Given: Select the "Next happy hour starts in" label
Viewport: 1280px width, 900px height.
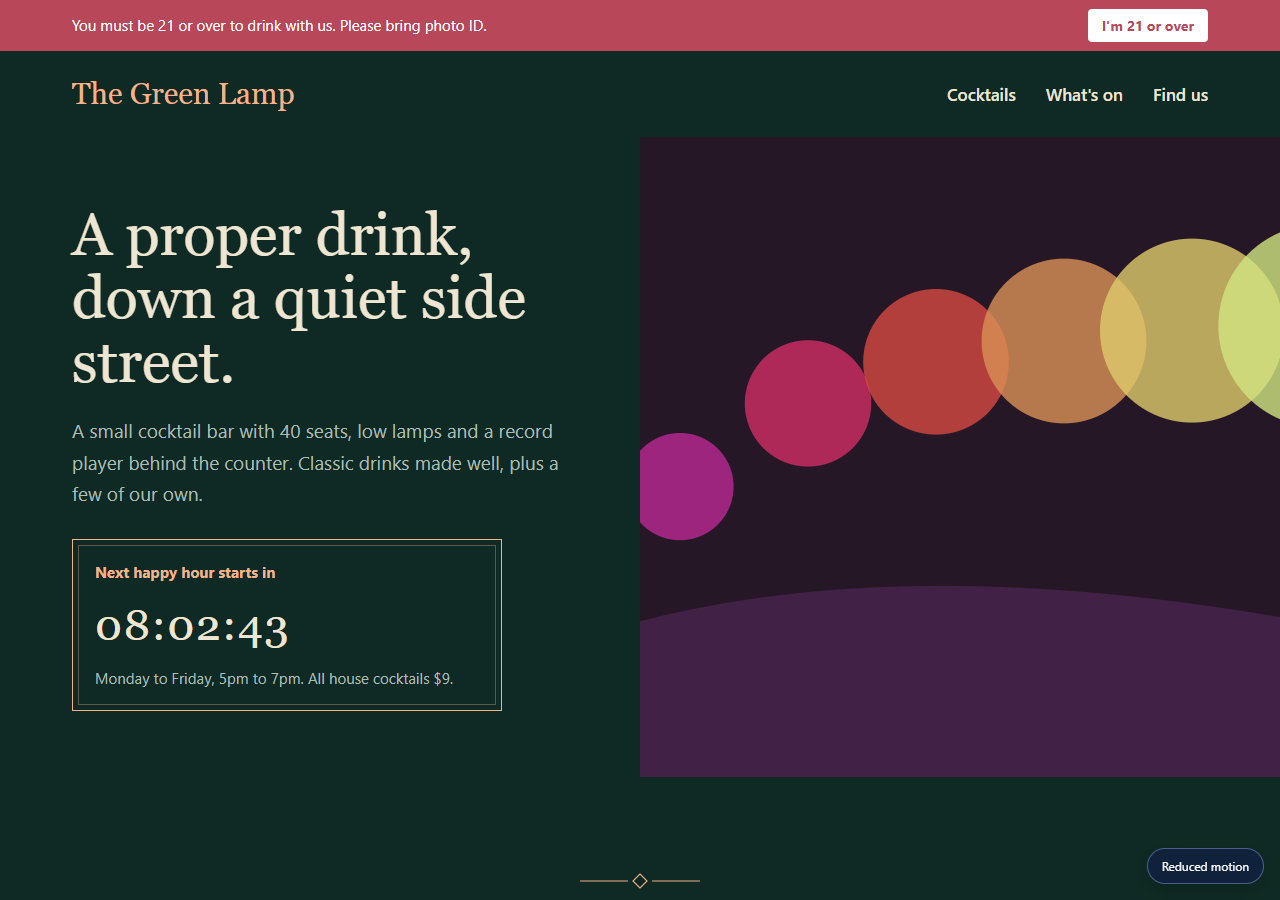Looking at the screenshot, I should tap(185, 573).
